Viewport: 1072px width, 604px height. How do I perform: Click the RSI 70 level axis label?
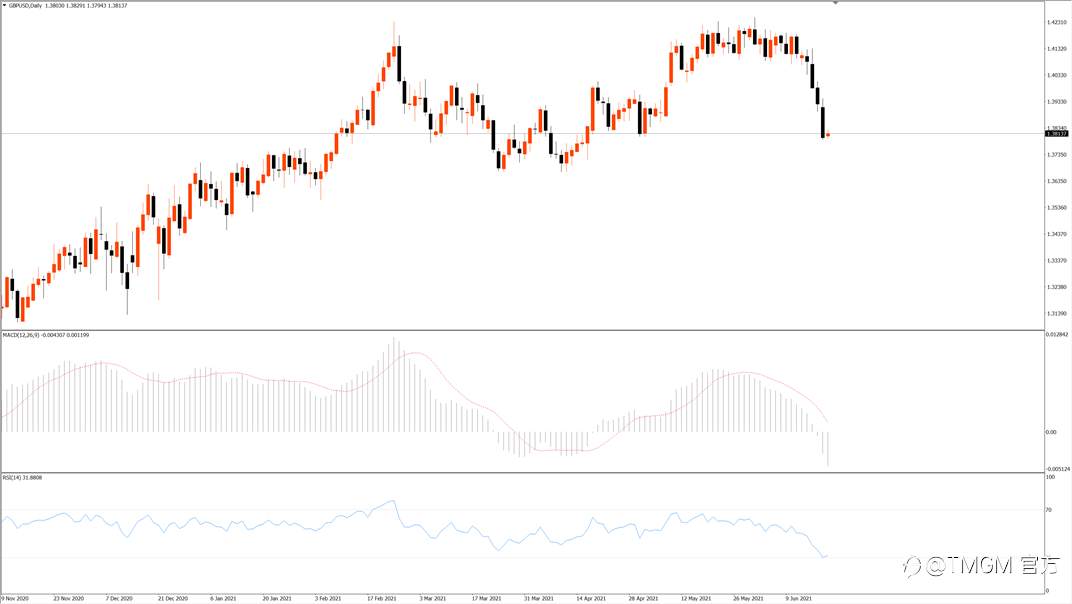click(1049, 510)
